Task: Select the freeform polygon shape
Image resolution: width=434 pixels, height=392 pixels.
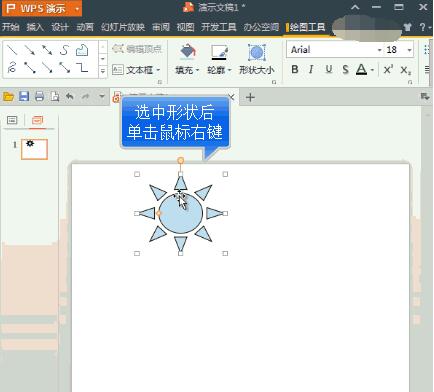Action: coord(82,50)
